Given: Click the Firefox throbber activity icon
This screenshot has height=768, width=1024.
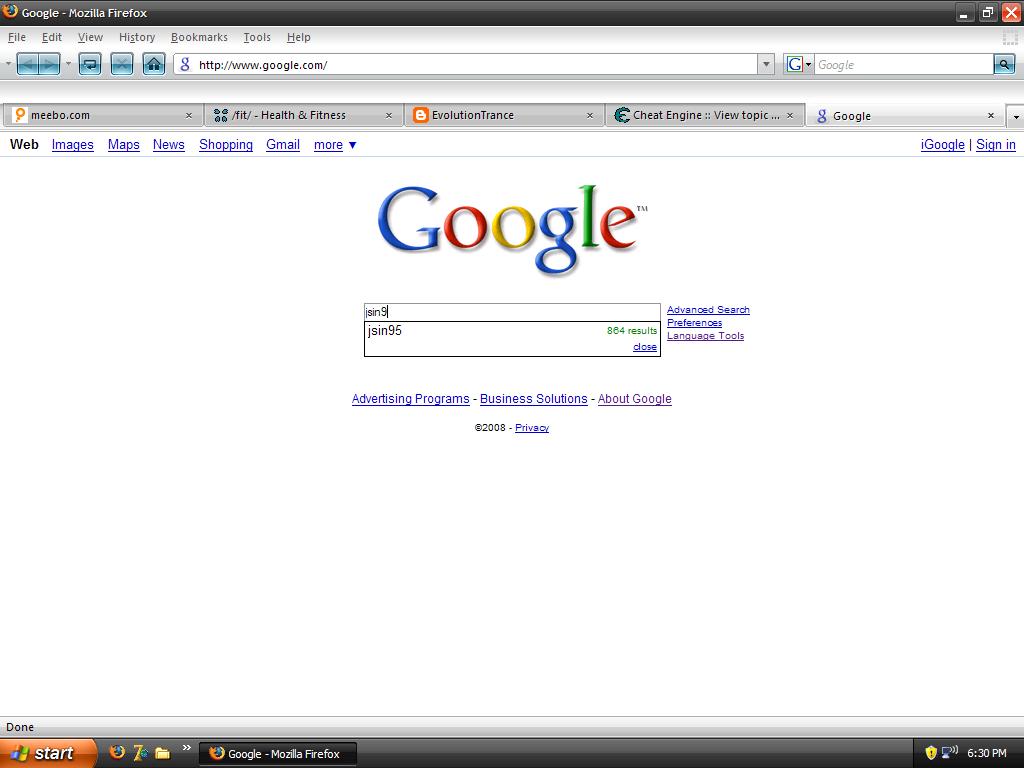Looking at the screenshot, I should coord(1010,38).
